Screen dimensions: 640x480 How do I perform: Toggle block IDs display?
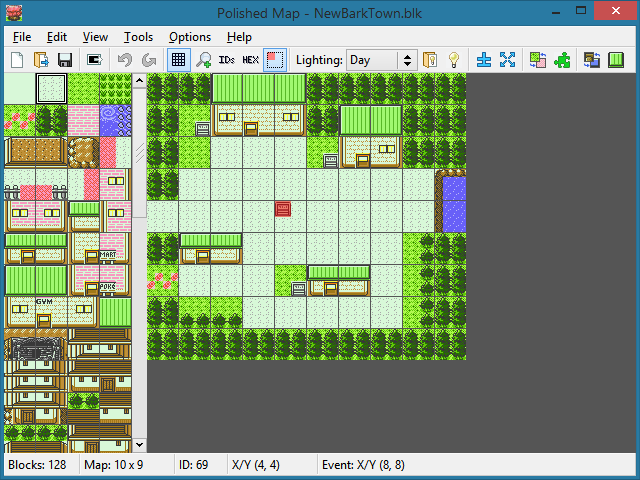pyautogui.click(x=227, y=60)
